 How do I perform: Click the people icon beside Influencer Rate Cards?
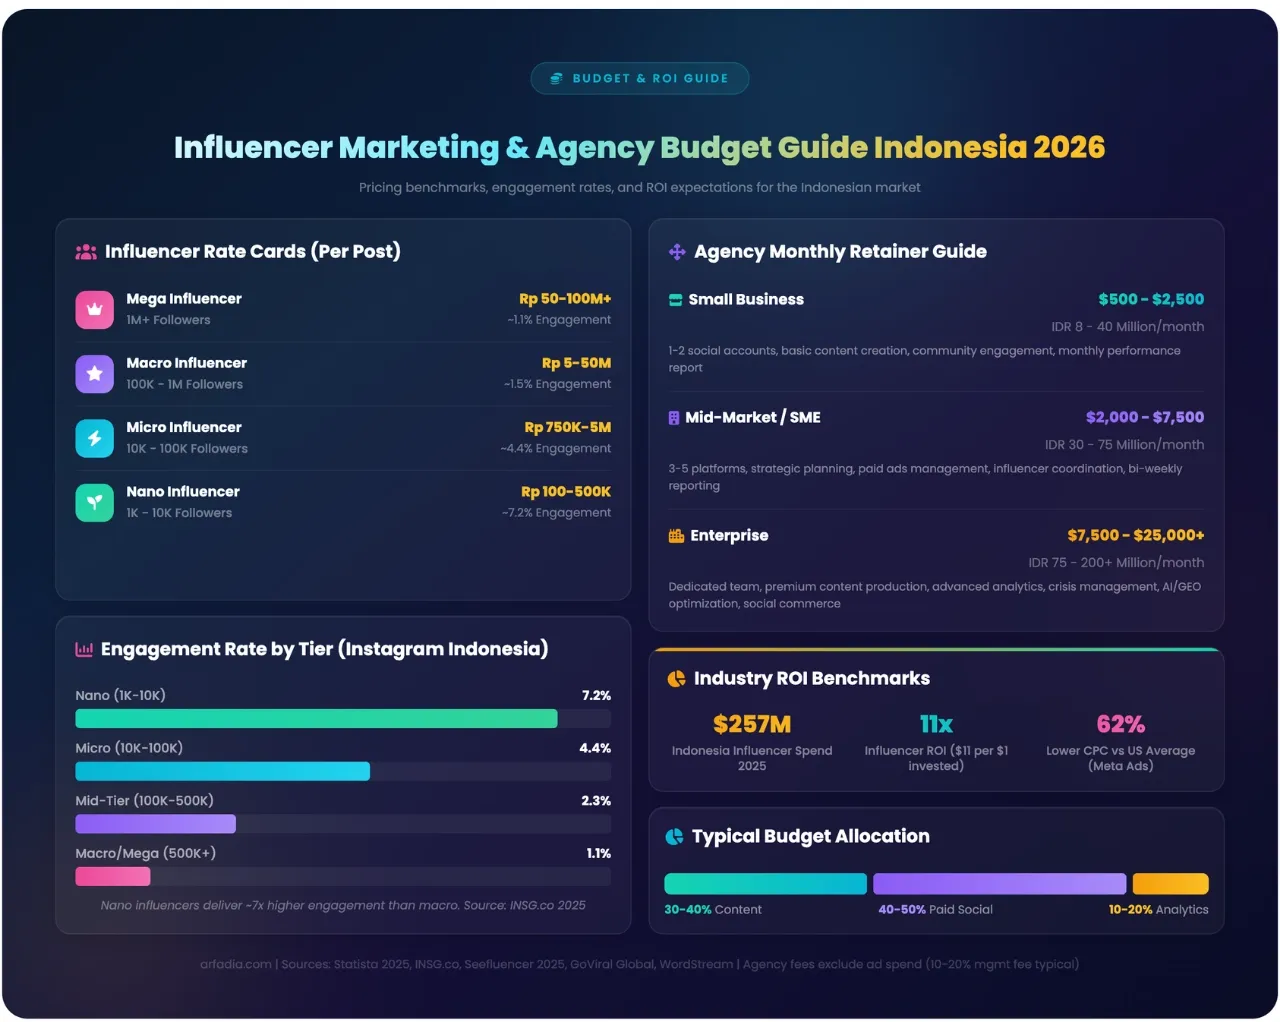coord(85,251)
